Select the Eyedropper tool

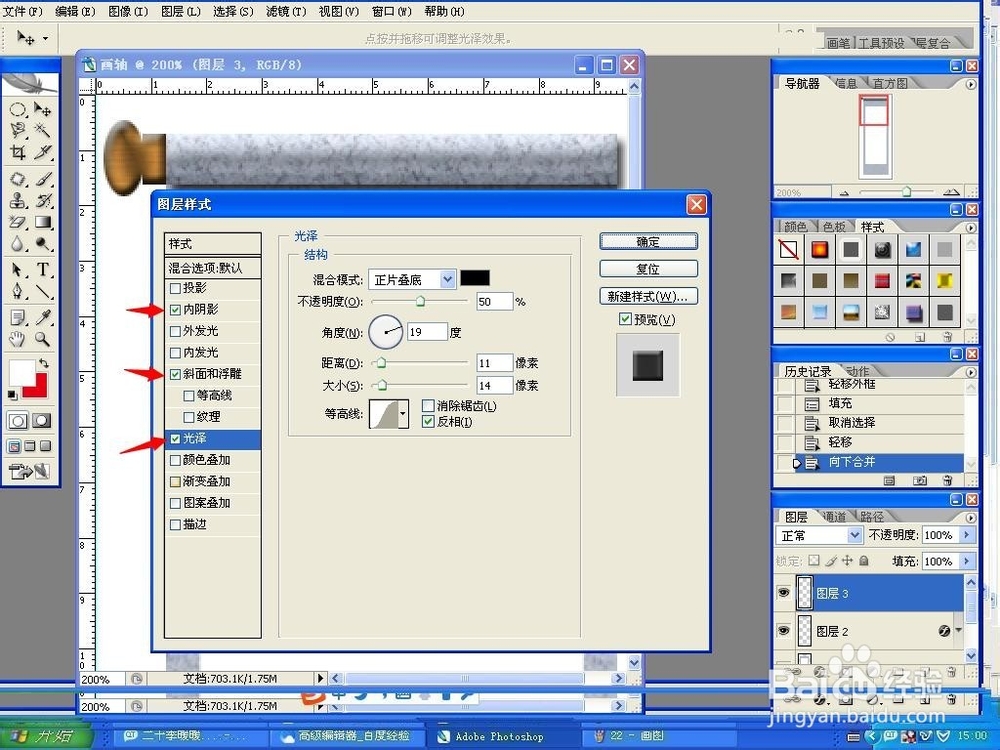point(42,318)
